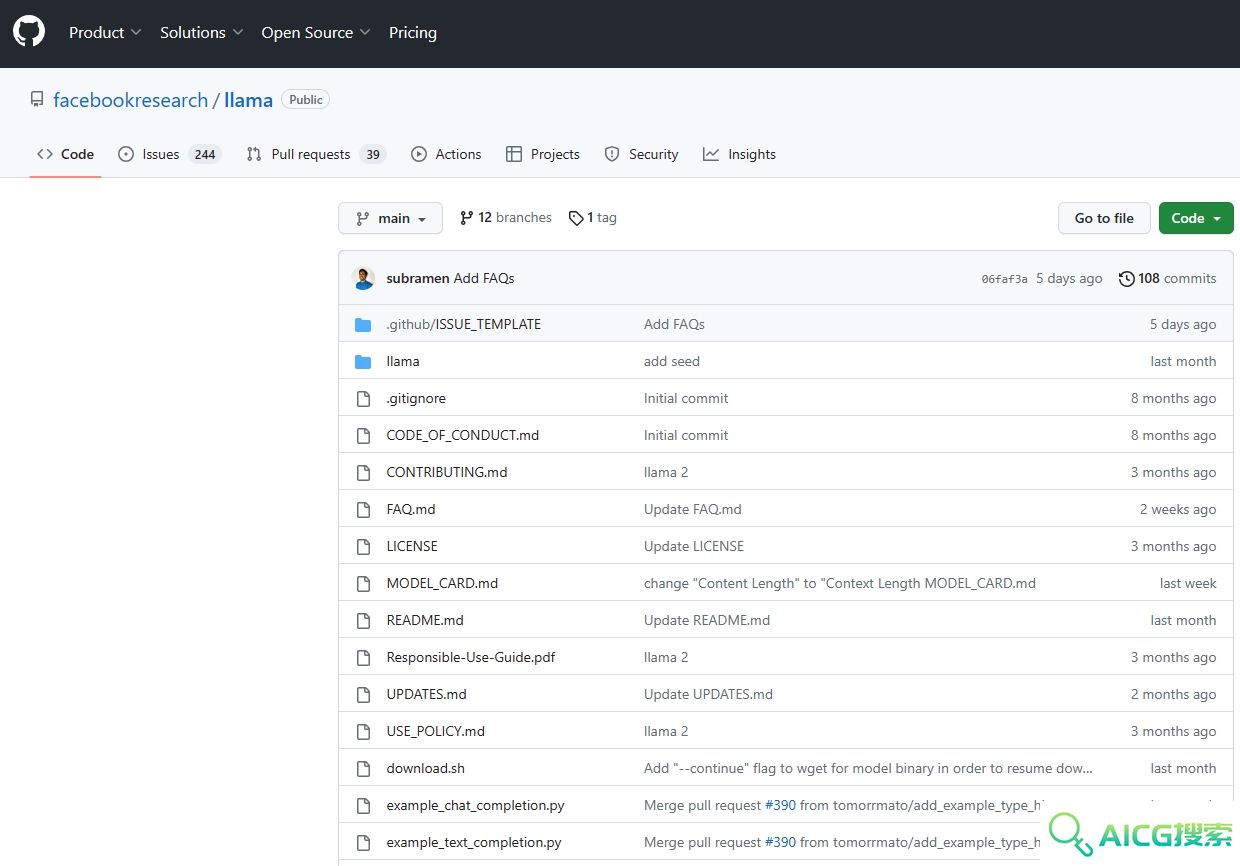Open example_chat_completion.py
Screen dimensions: 1240x866
coord(476,806)
